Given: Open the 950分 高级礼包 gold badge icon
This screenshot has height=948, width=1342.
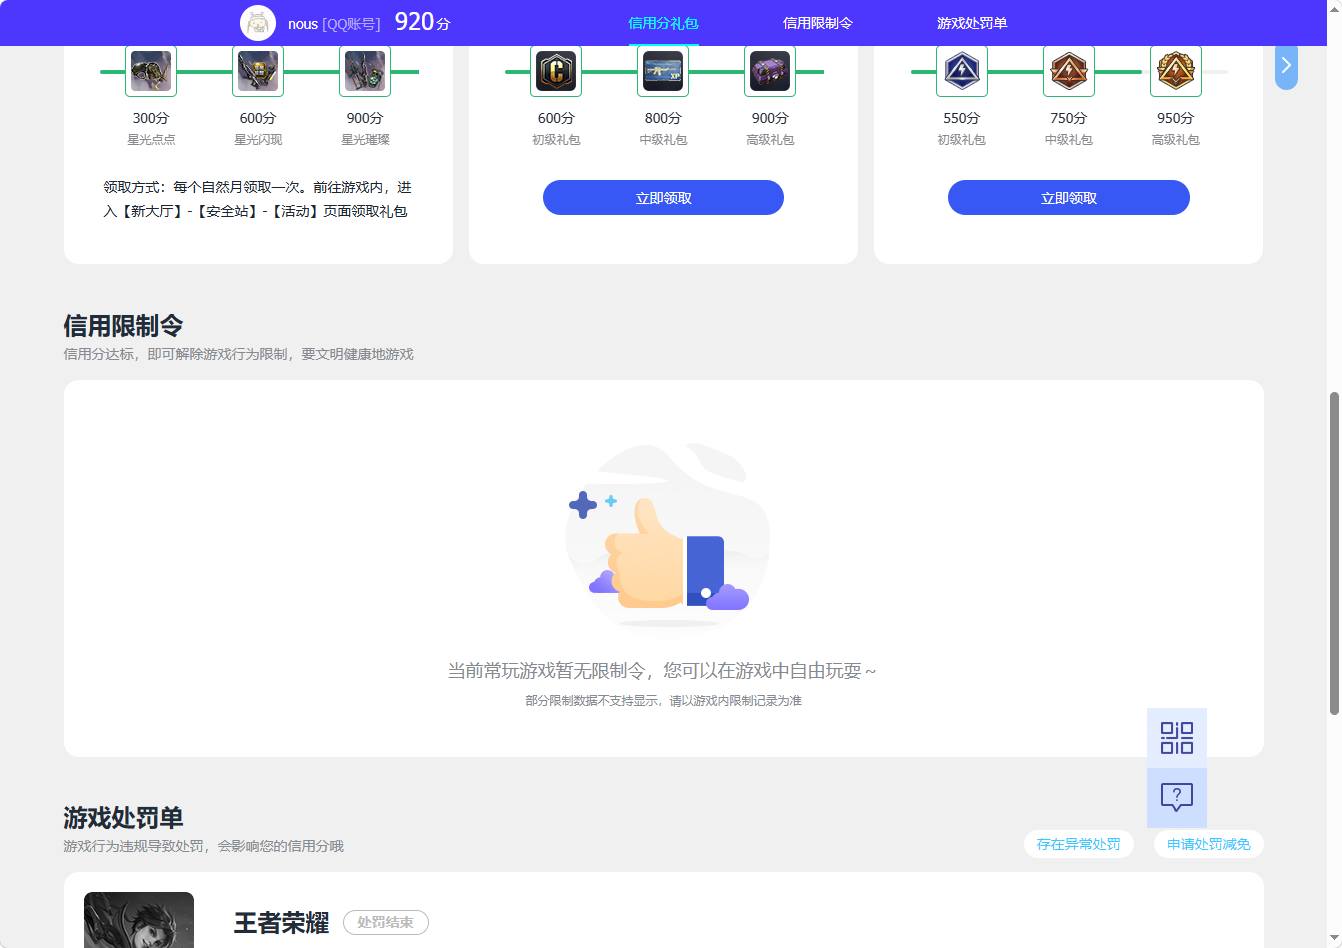Looking at the screenshot, I should (x=1176, y=71).
